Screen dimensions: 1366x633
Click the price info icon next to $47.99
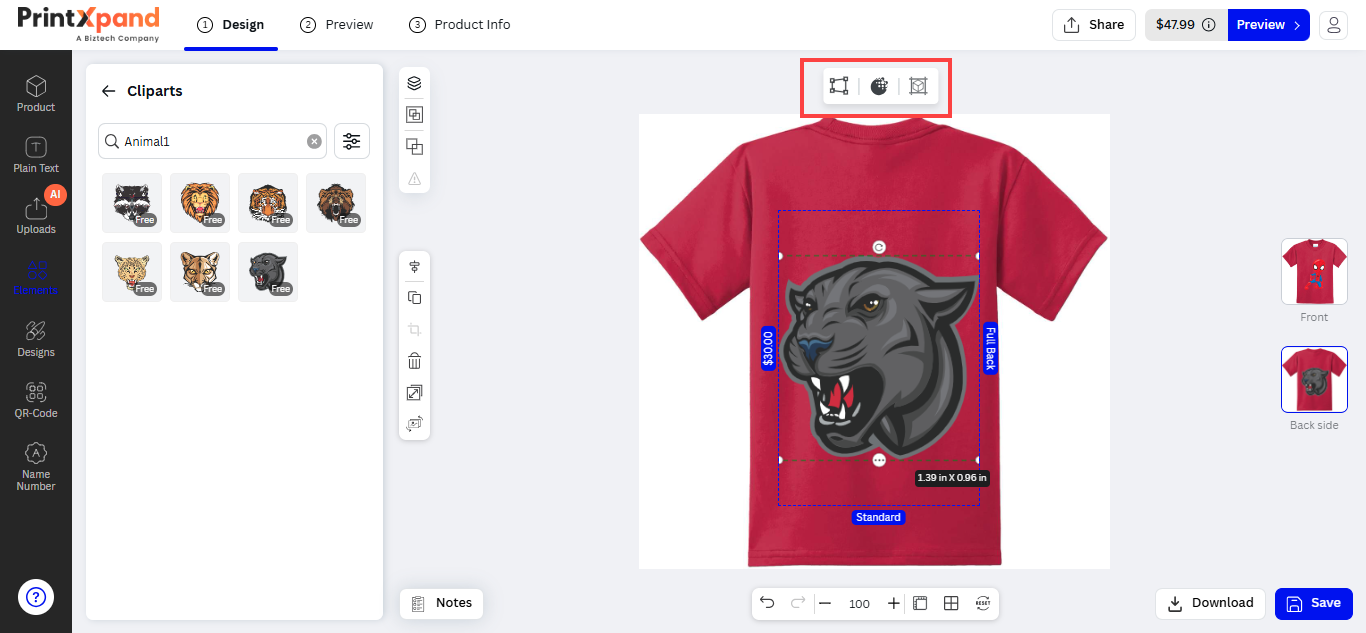point(1208,25)
